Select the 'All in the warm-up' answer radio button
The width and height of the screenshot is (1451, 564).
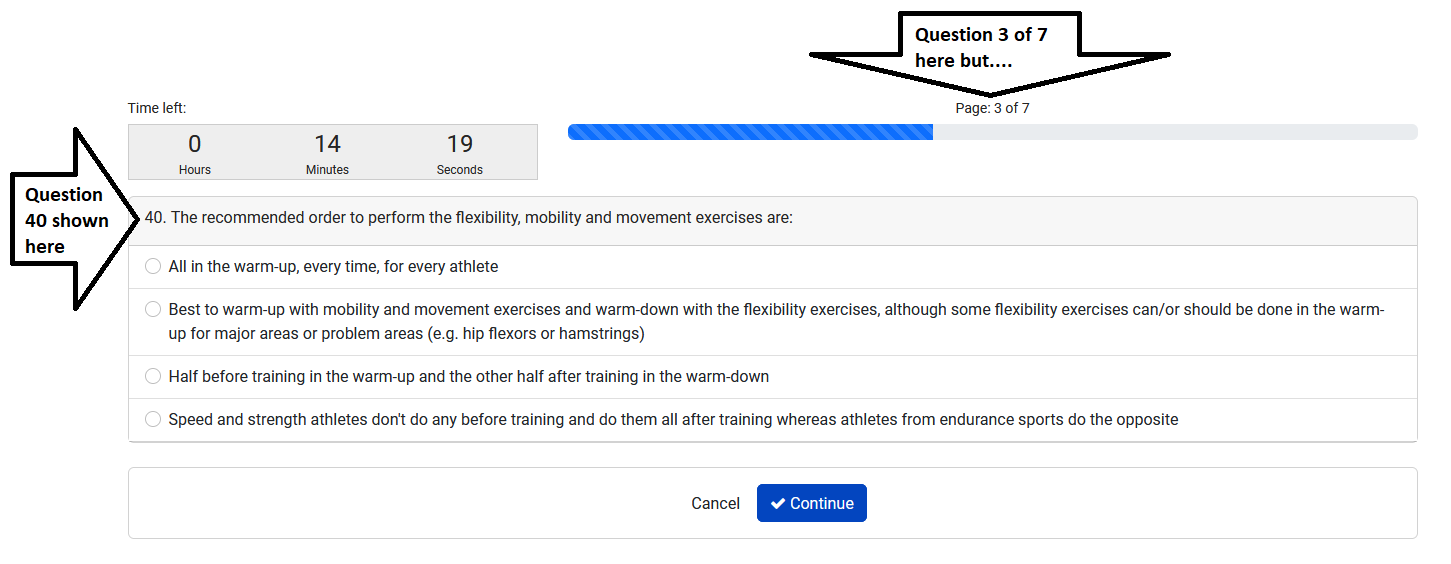pyautogui.click(x=153, y=267)
